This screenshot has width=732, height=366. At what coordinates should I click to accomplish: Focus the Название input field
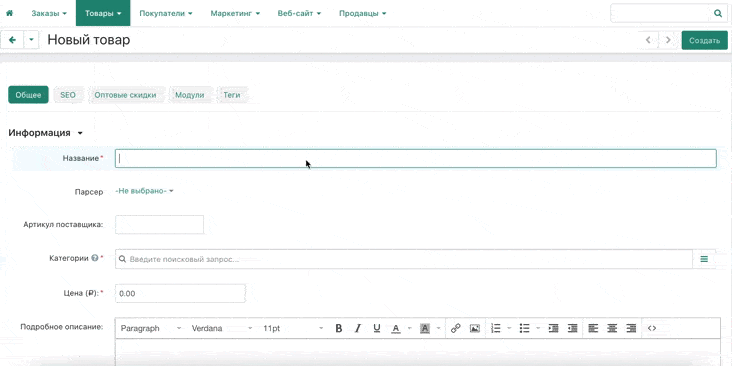click(x=415, y=158)
